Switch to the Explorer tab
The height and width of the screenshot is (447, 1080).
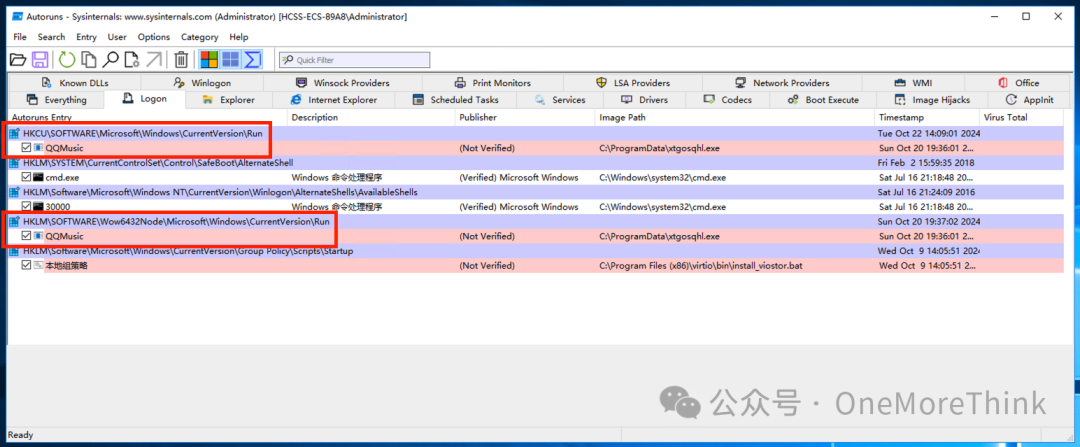(x=229, y=100)
